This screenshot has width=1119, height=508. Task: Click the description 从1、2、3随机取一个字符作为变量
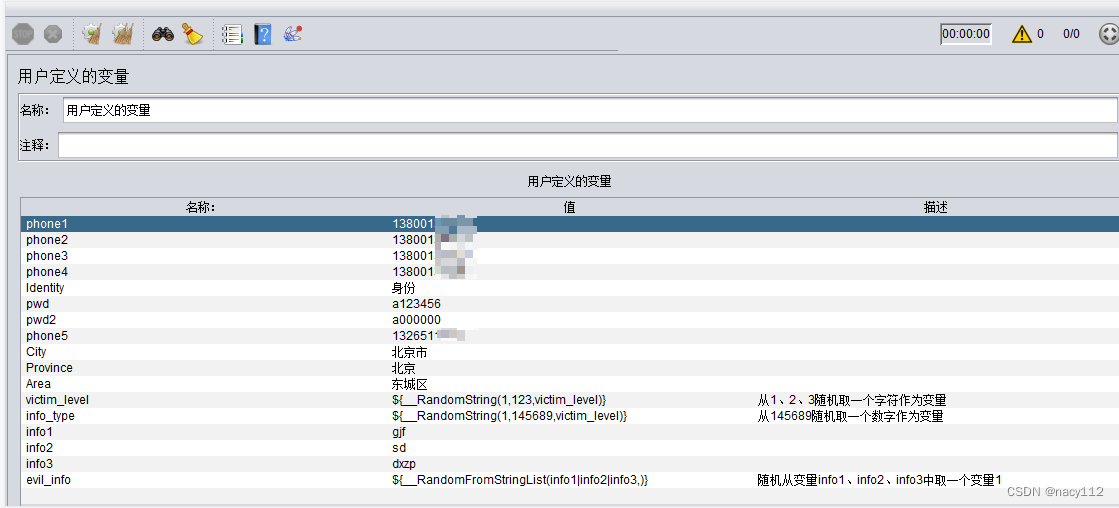click(x=851, y=400)
